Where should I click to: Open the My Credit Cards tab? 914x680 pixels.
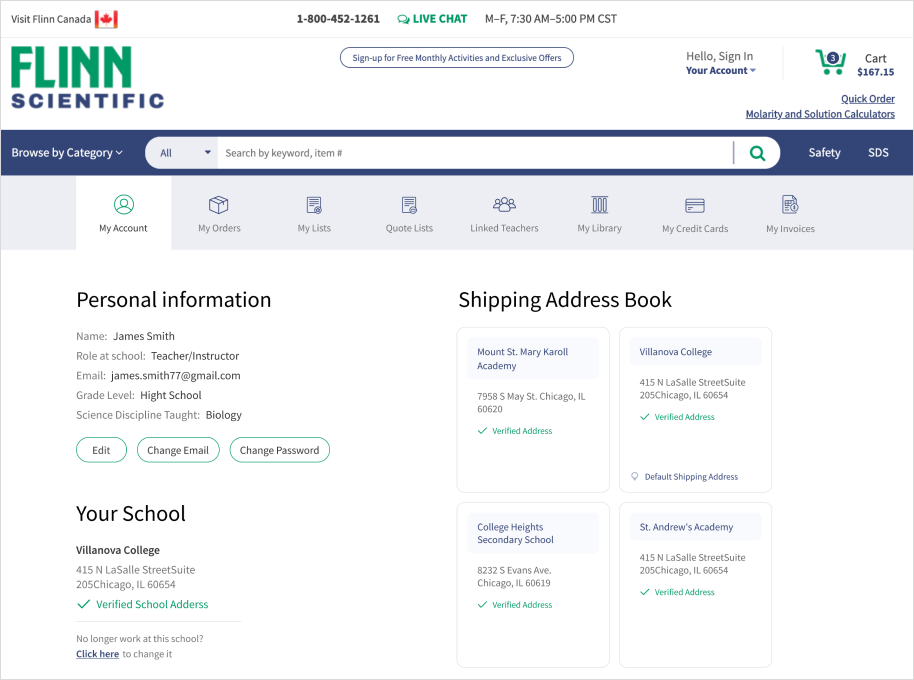(x=695, y=213)
